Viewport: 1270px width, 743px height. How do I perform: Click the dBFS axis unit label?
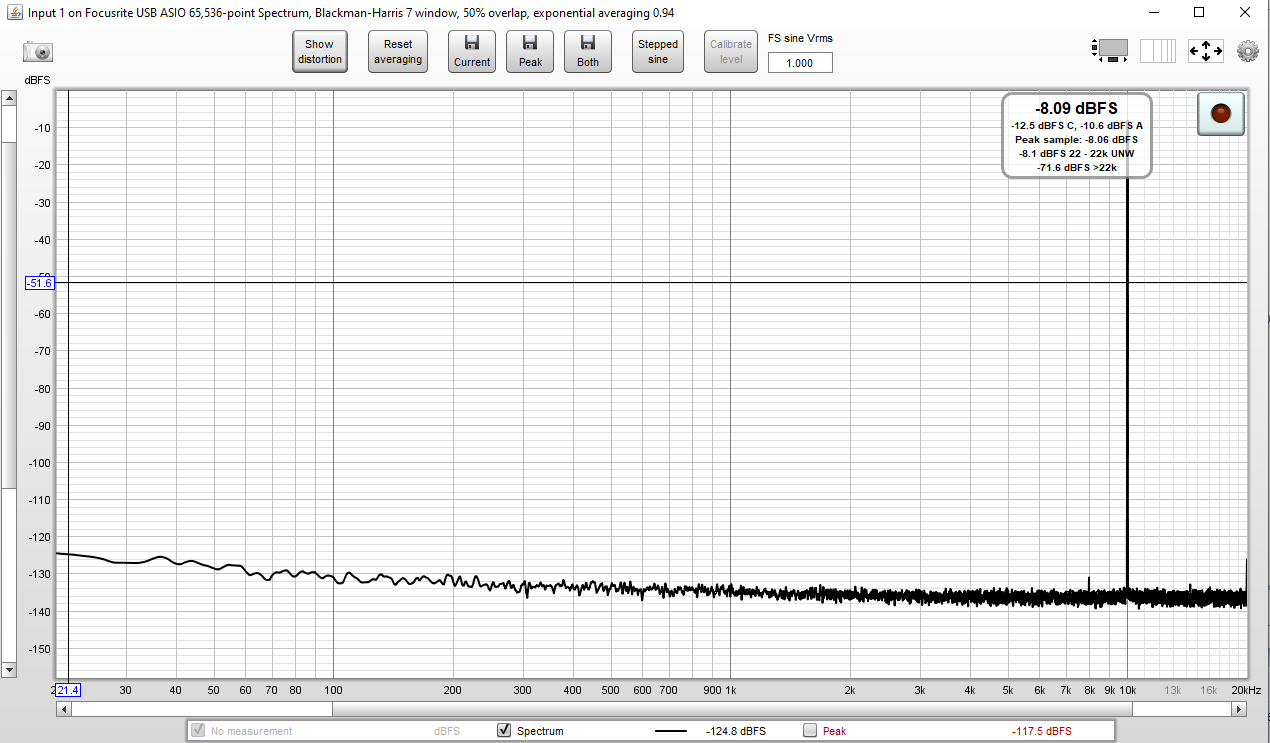pyautogui.click(x=37, y=79)
